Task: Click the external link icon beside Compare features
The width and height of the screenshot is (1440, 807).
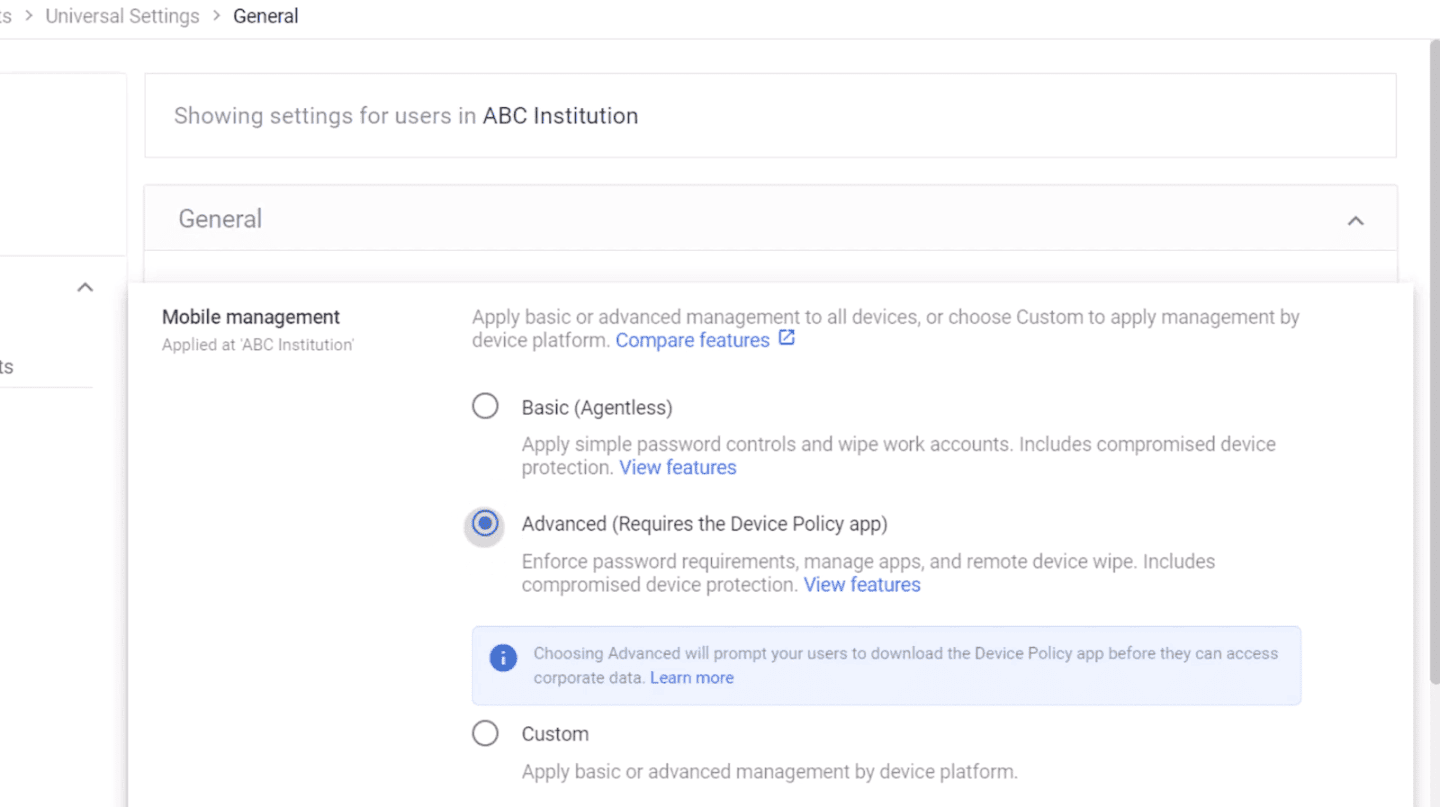Action: [787, 339]
